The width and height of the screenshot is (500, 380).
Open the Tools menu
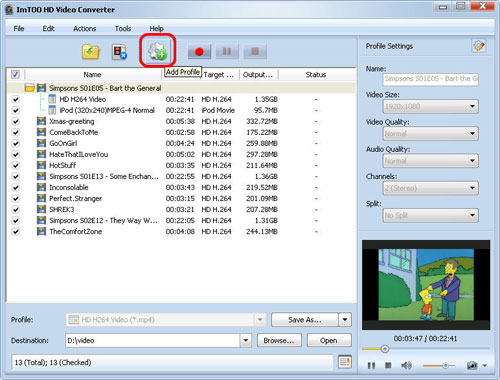tap(123, 28)
